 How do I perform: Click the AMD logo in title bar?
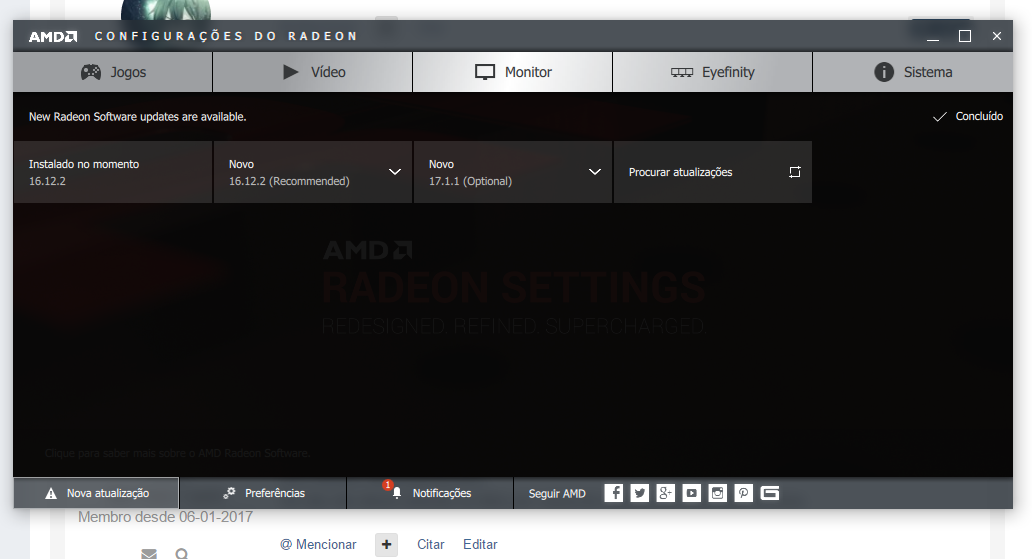pos(53,36)
